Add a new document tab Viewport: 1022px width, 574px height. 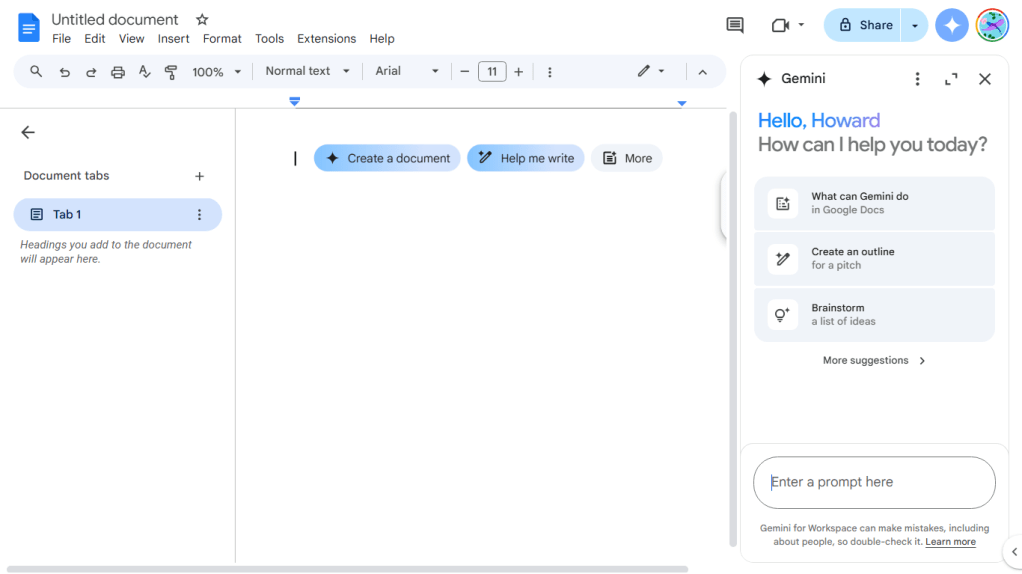click(199, 176)
